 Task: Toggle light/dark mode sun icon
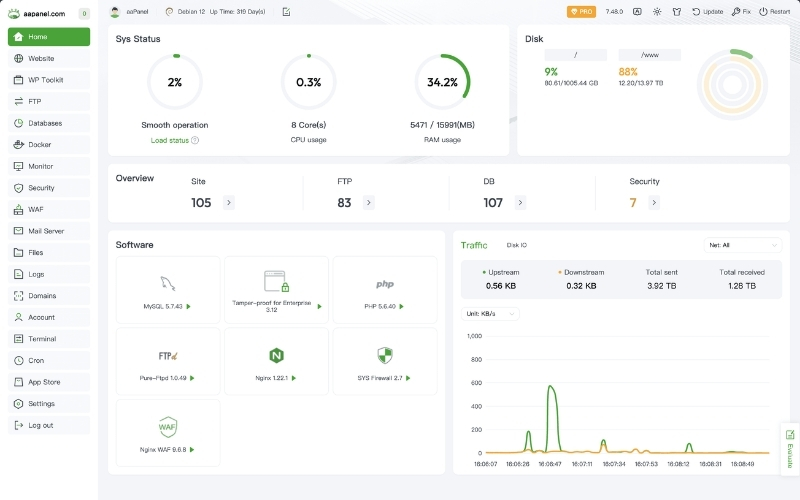click(657, 12)
